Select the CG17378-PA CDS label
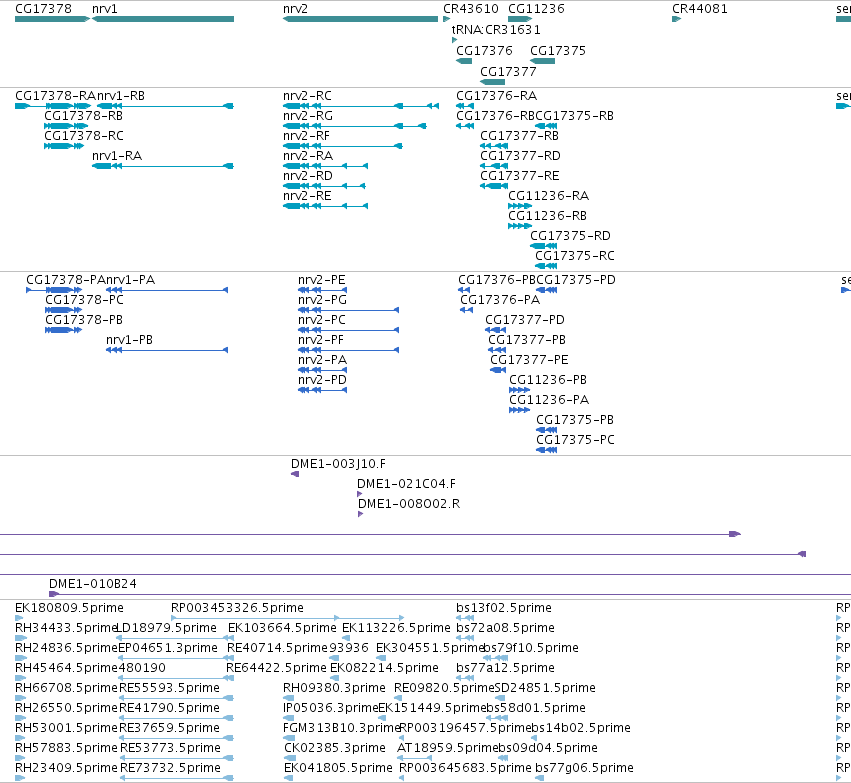This screenshot has width=851, height=783. (x=66, y=280)
